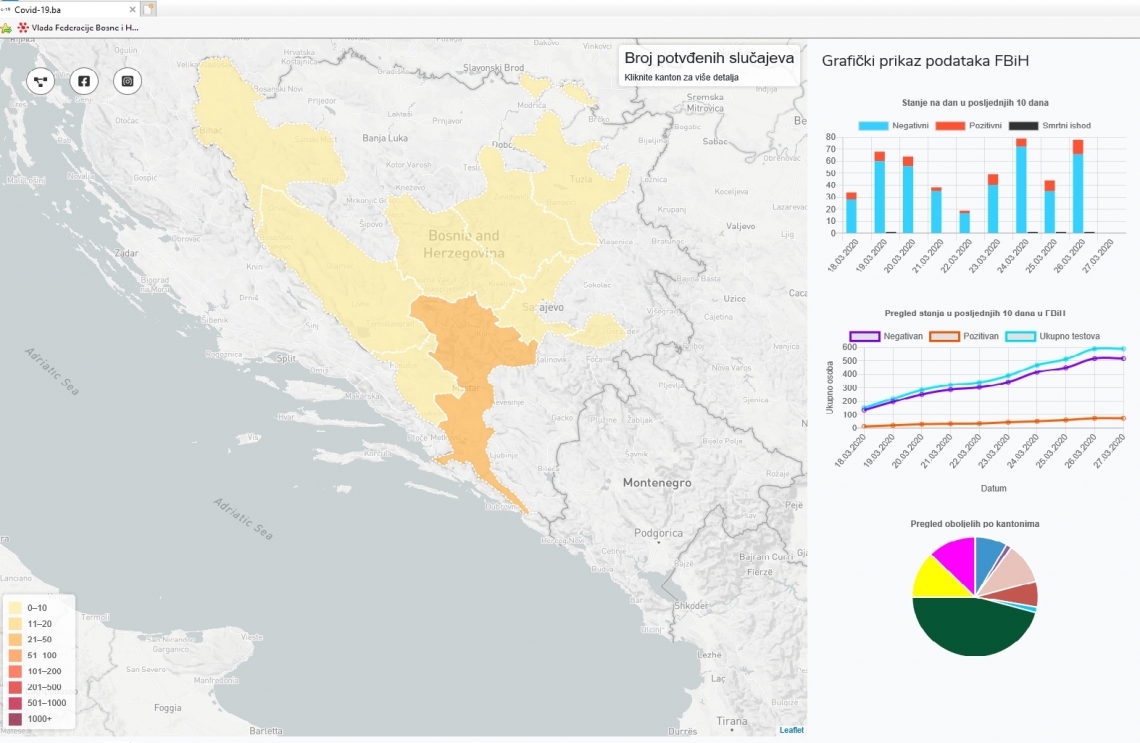Open Vlada Federacije Bosne i H... bookmark
Viewport: 1140px width, 743px height.
[x=78, y=28]
